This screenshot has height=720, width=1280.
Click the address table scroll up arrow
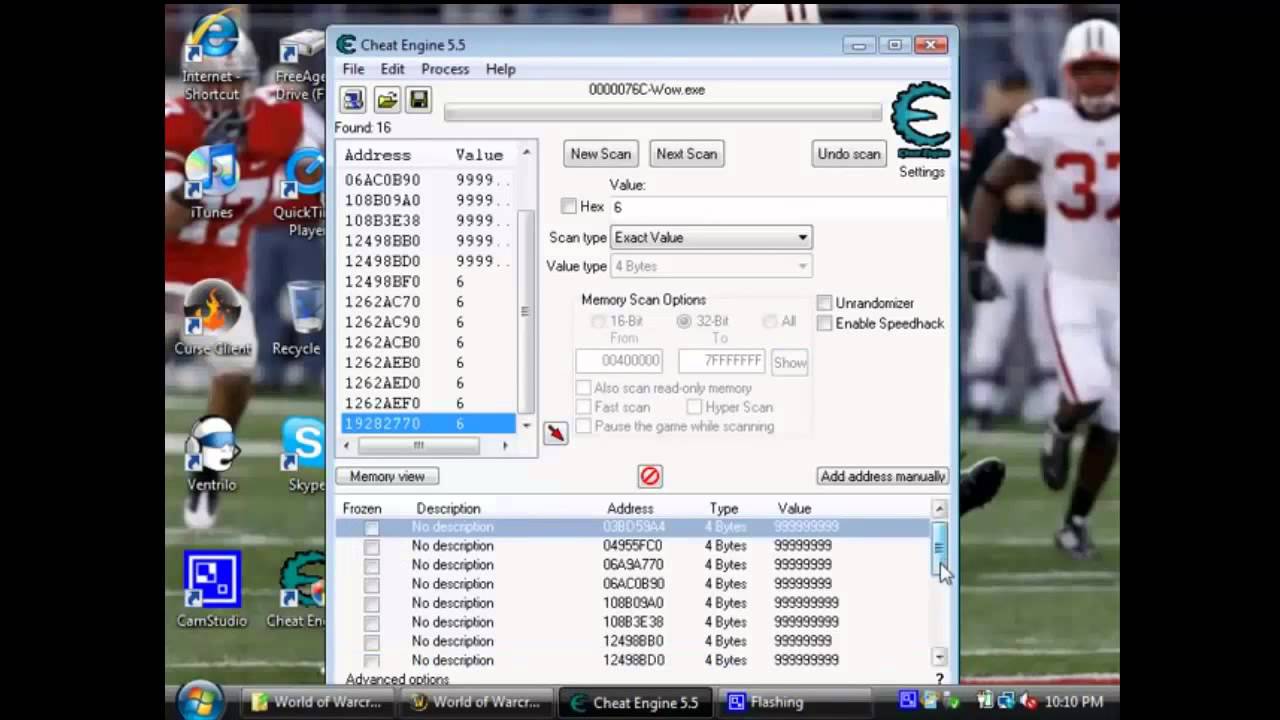[939, 509]
